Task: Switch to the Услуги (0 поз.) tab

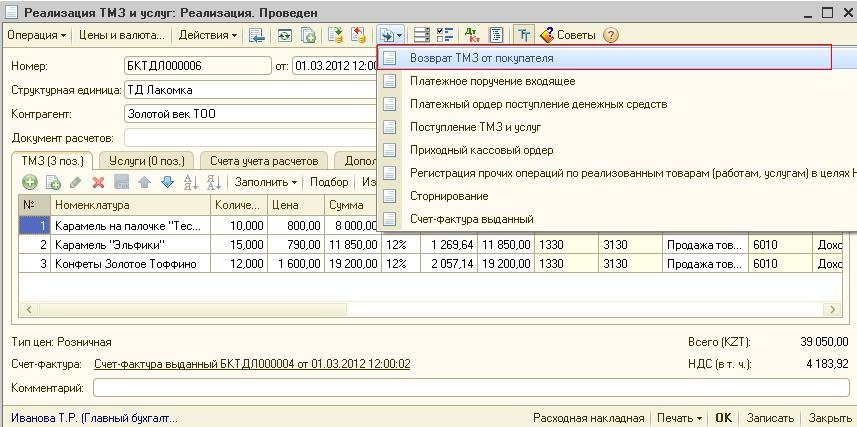Action: point(145,160)
